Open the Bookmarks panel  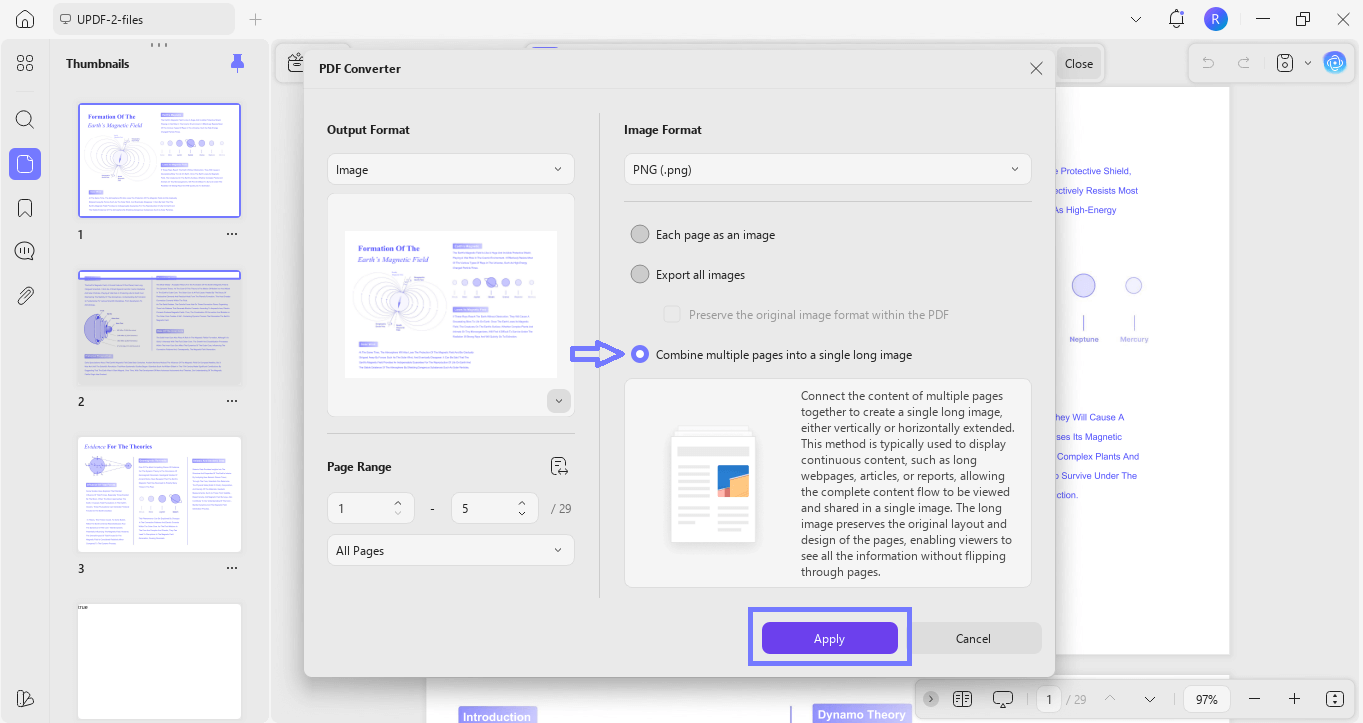coord(25,207)
